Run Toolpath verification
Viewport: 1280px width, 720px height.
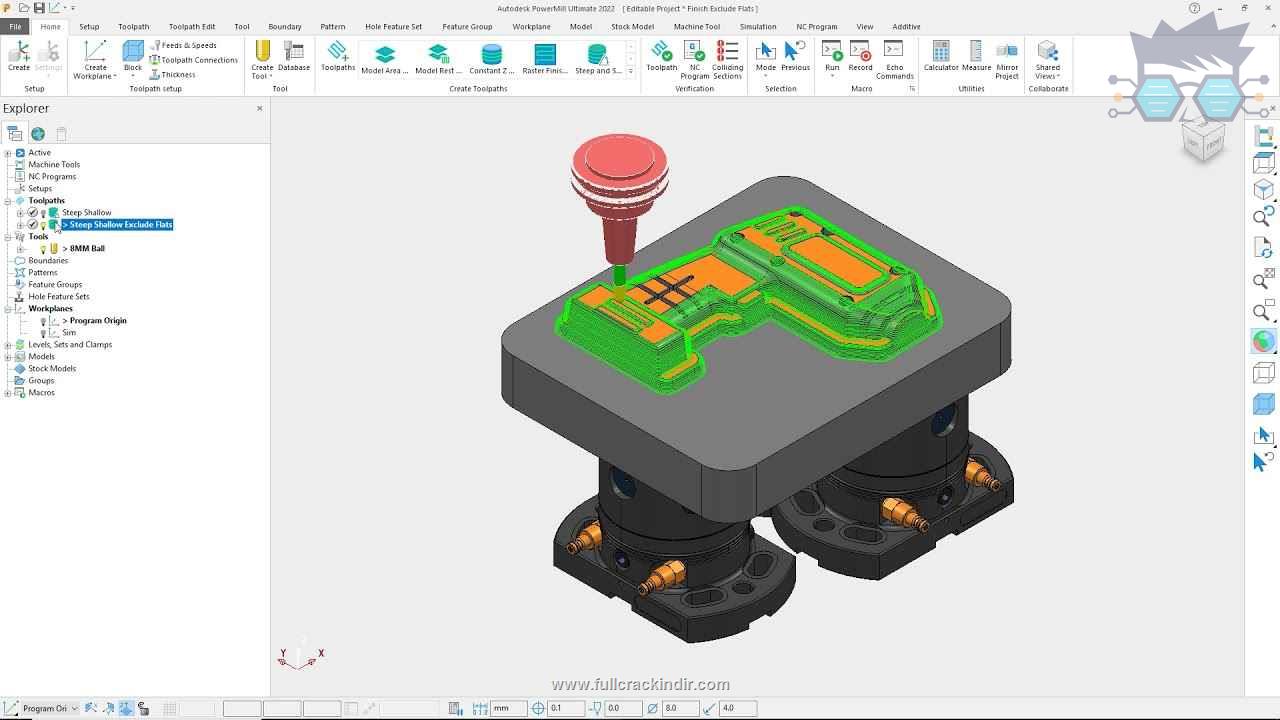(661, 56)
